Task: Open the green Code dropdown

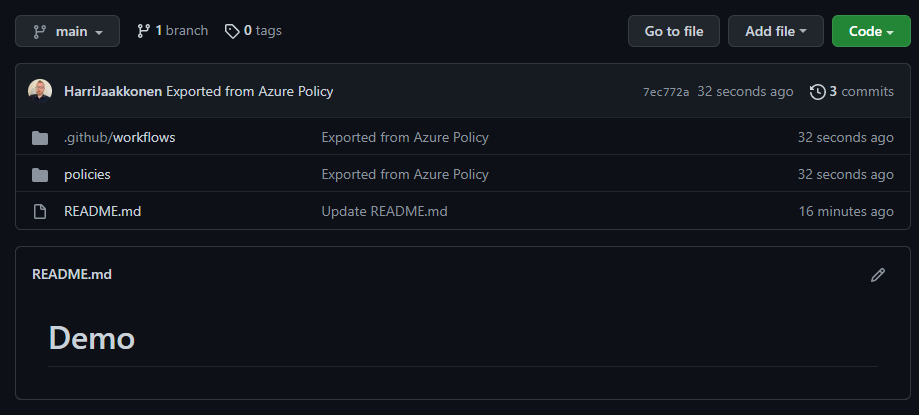Action: tap(870, 31)
